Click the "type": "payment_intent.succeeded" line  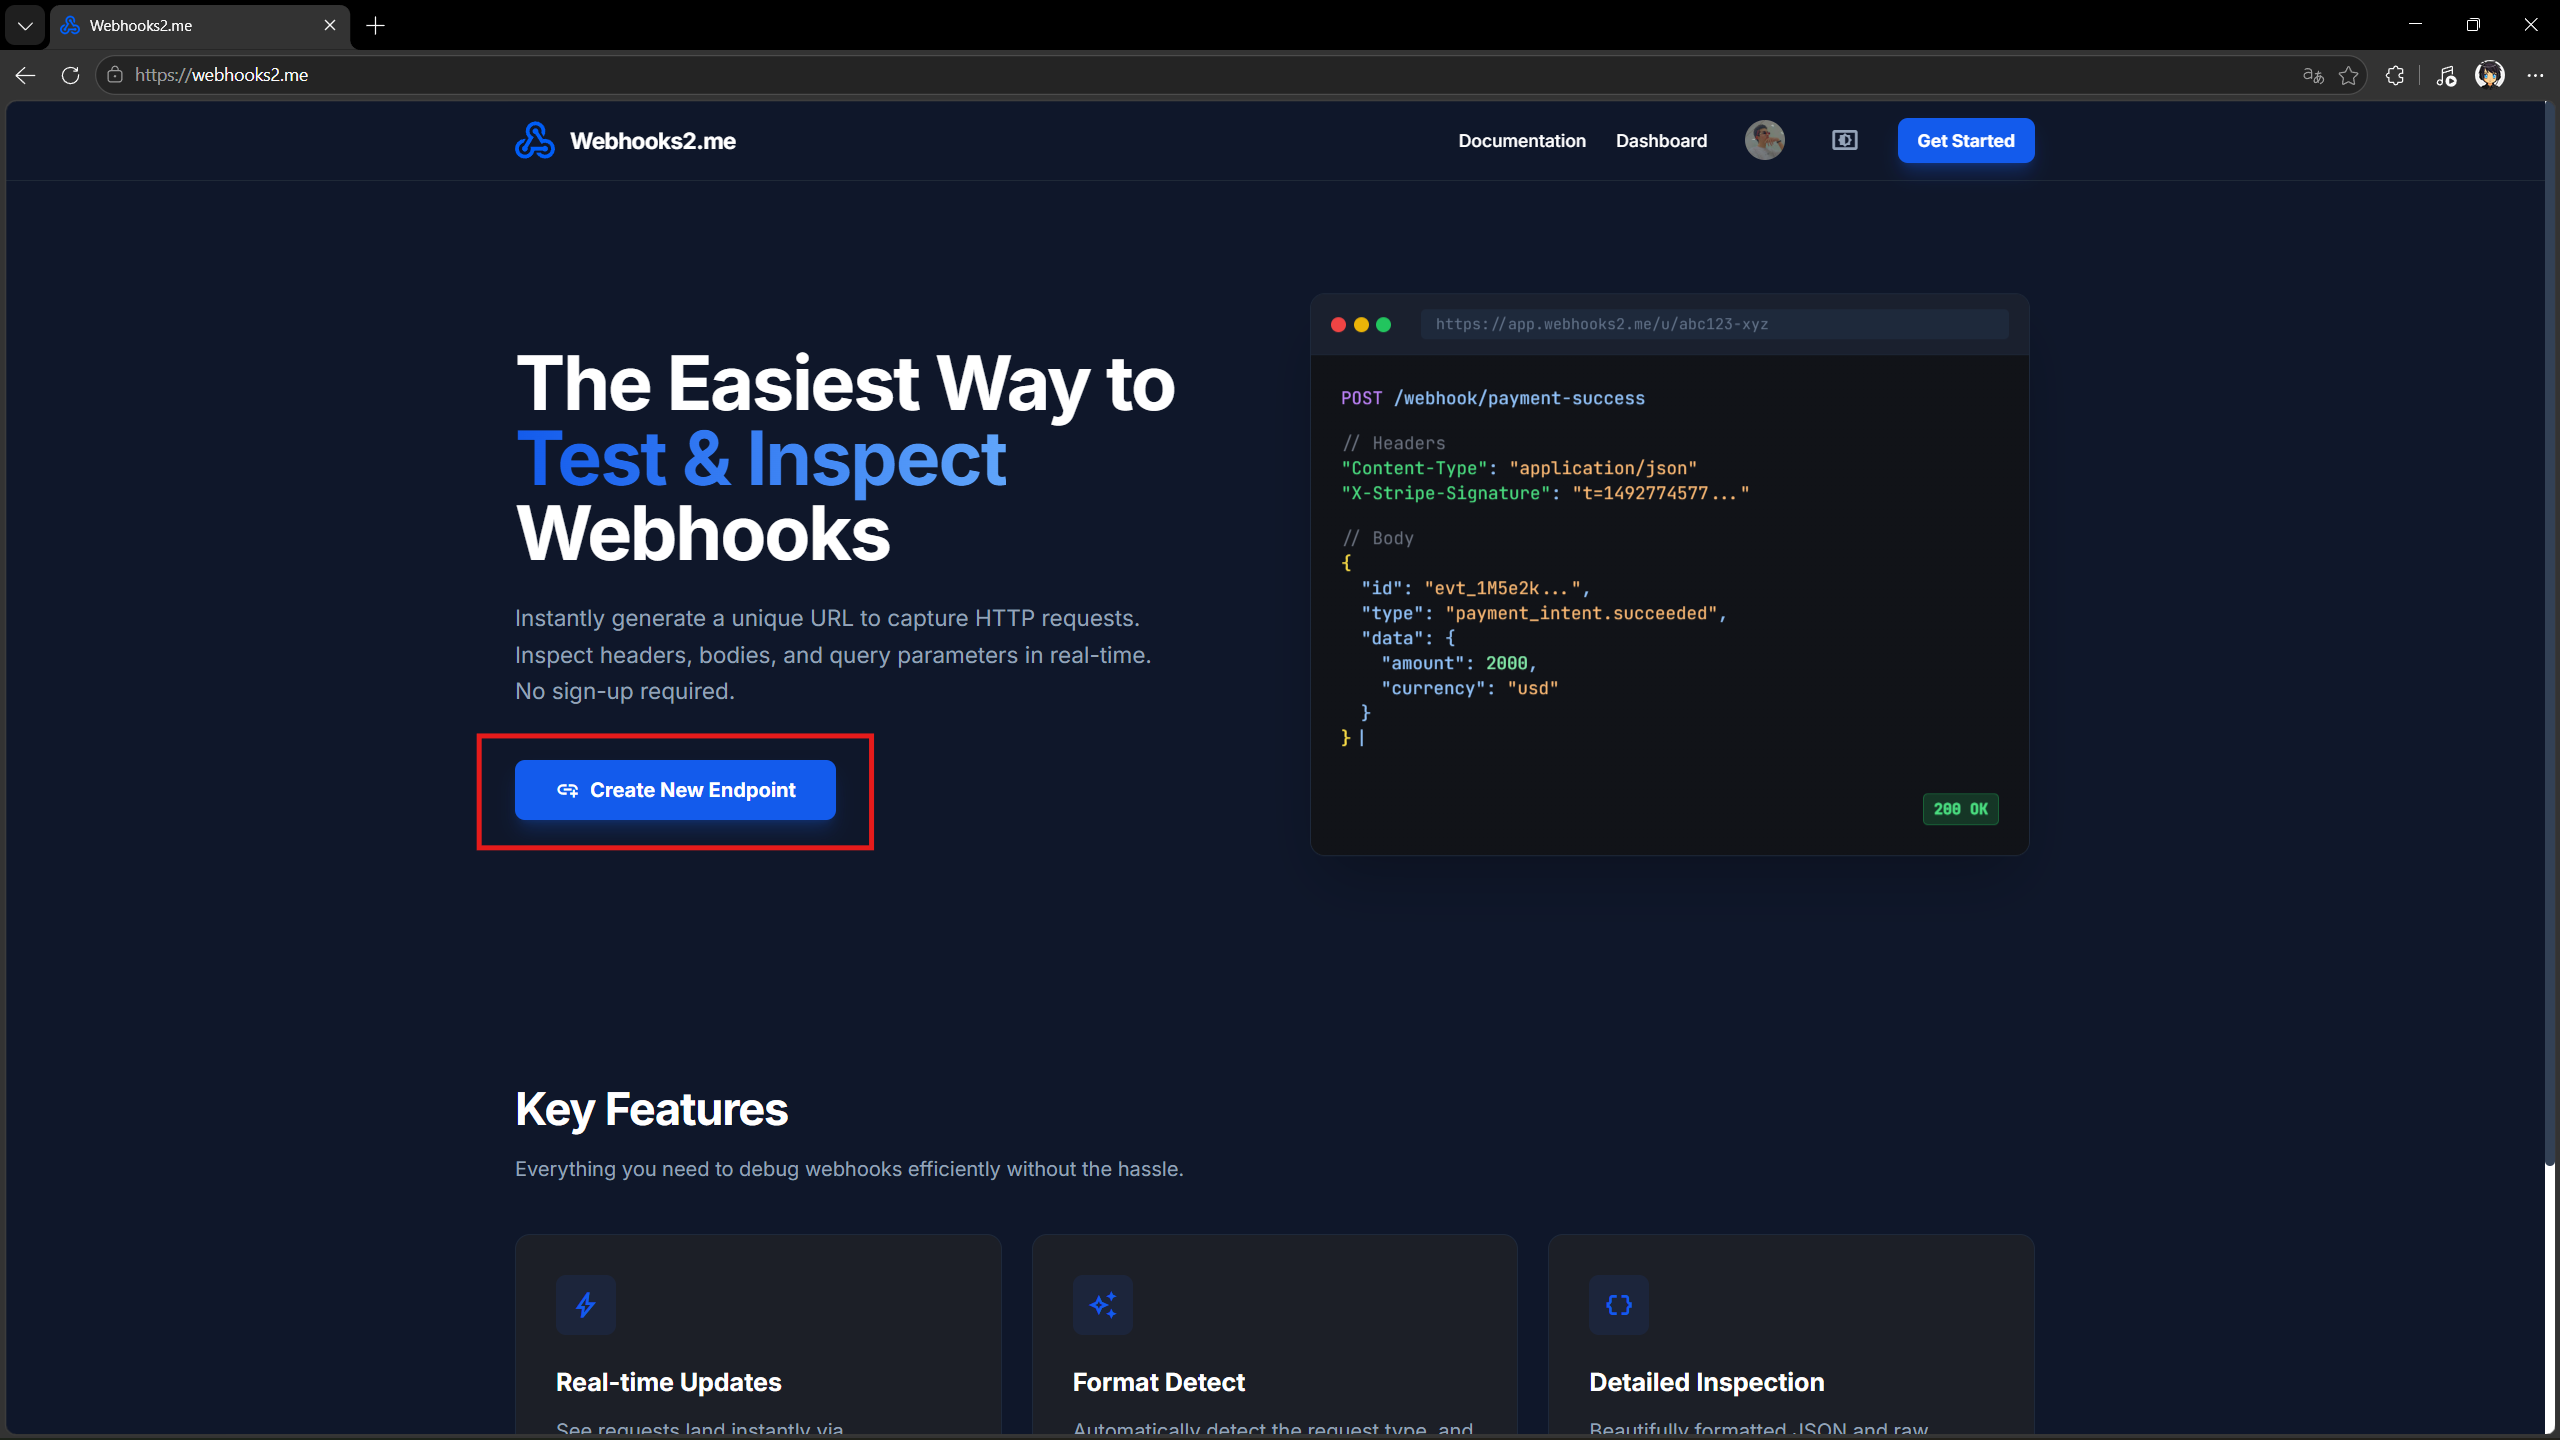coord(1544,613)
